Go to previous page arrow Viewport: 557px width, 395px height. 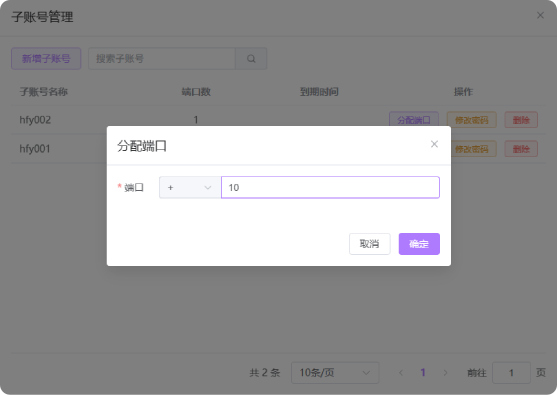pos(401,373)
